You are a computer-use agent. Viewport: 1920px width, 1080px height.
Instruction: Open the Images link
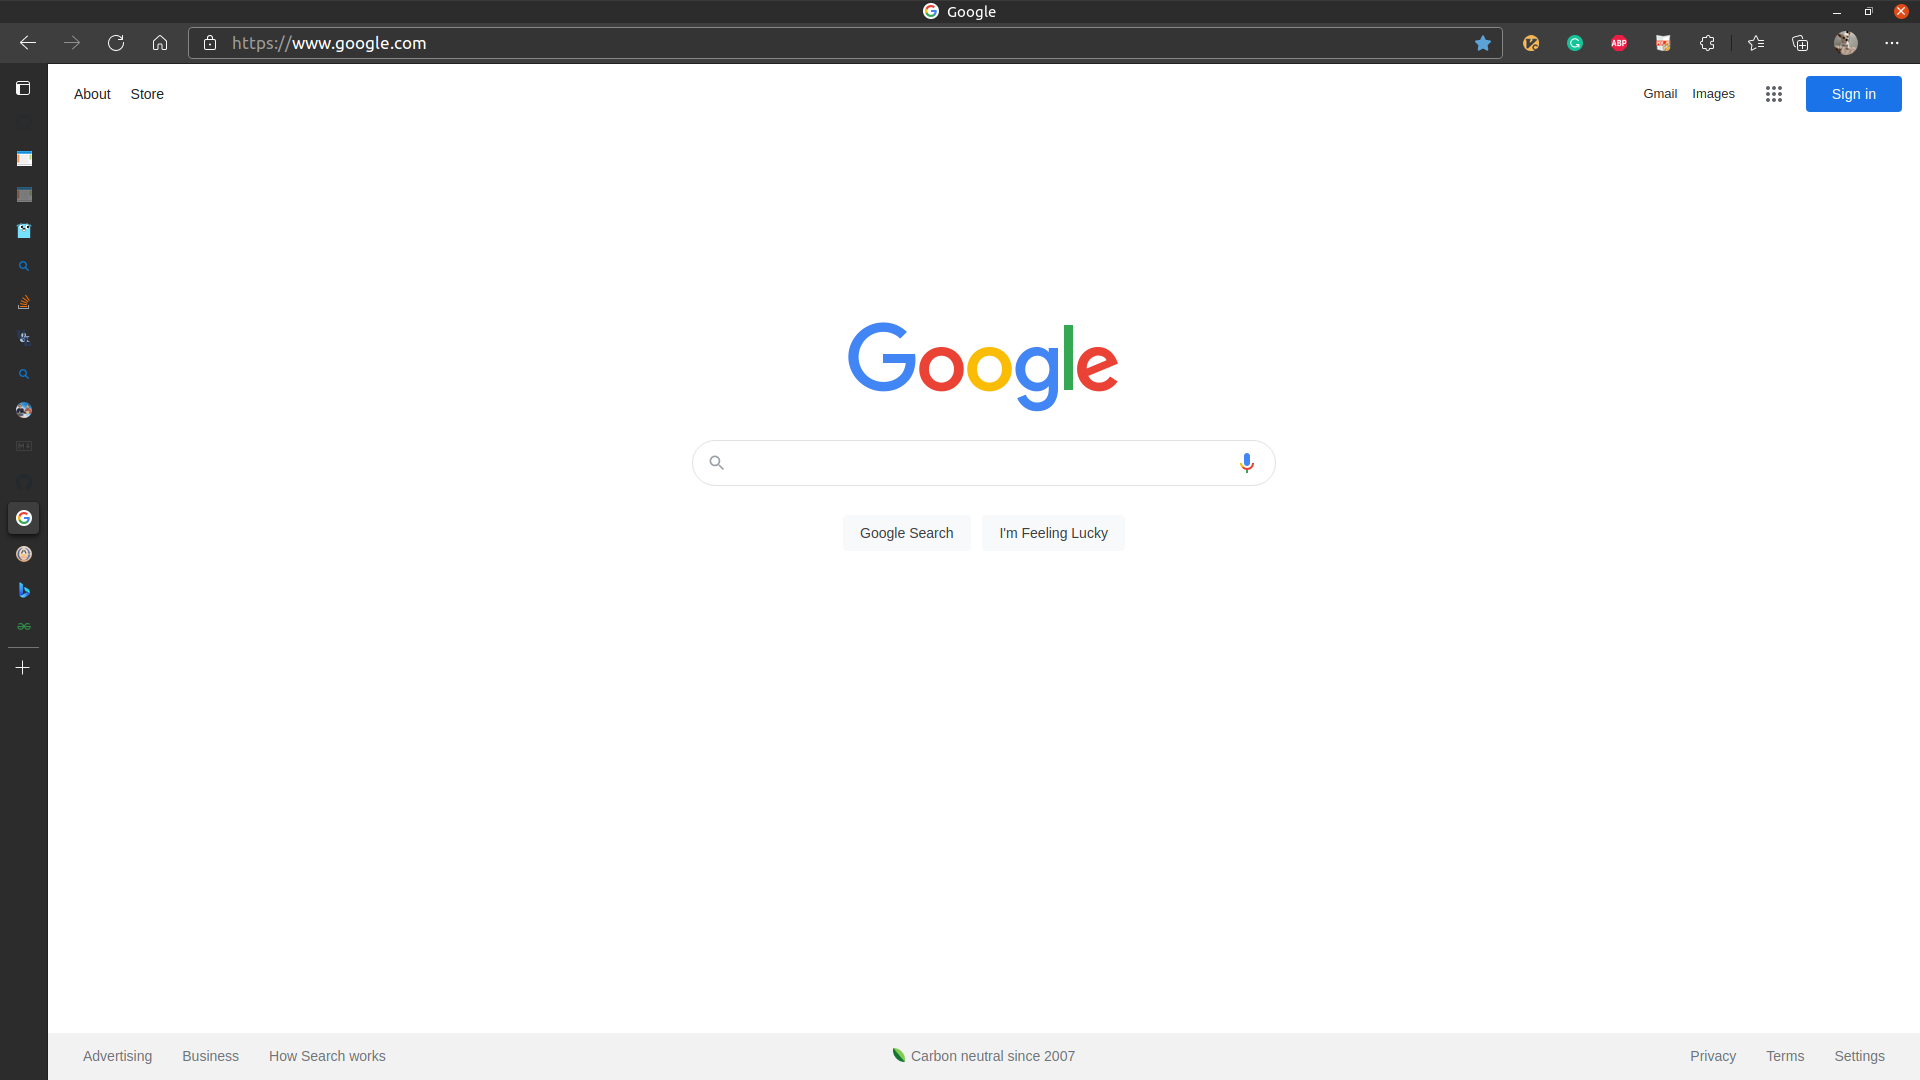click(1713, 94)
